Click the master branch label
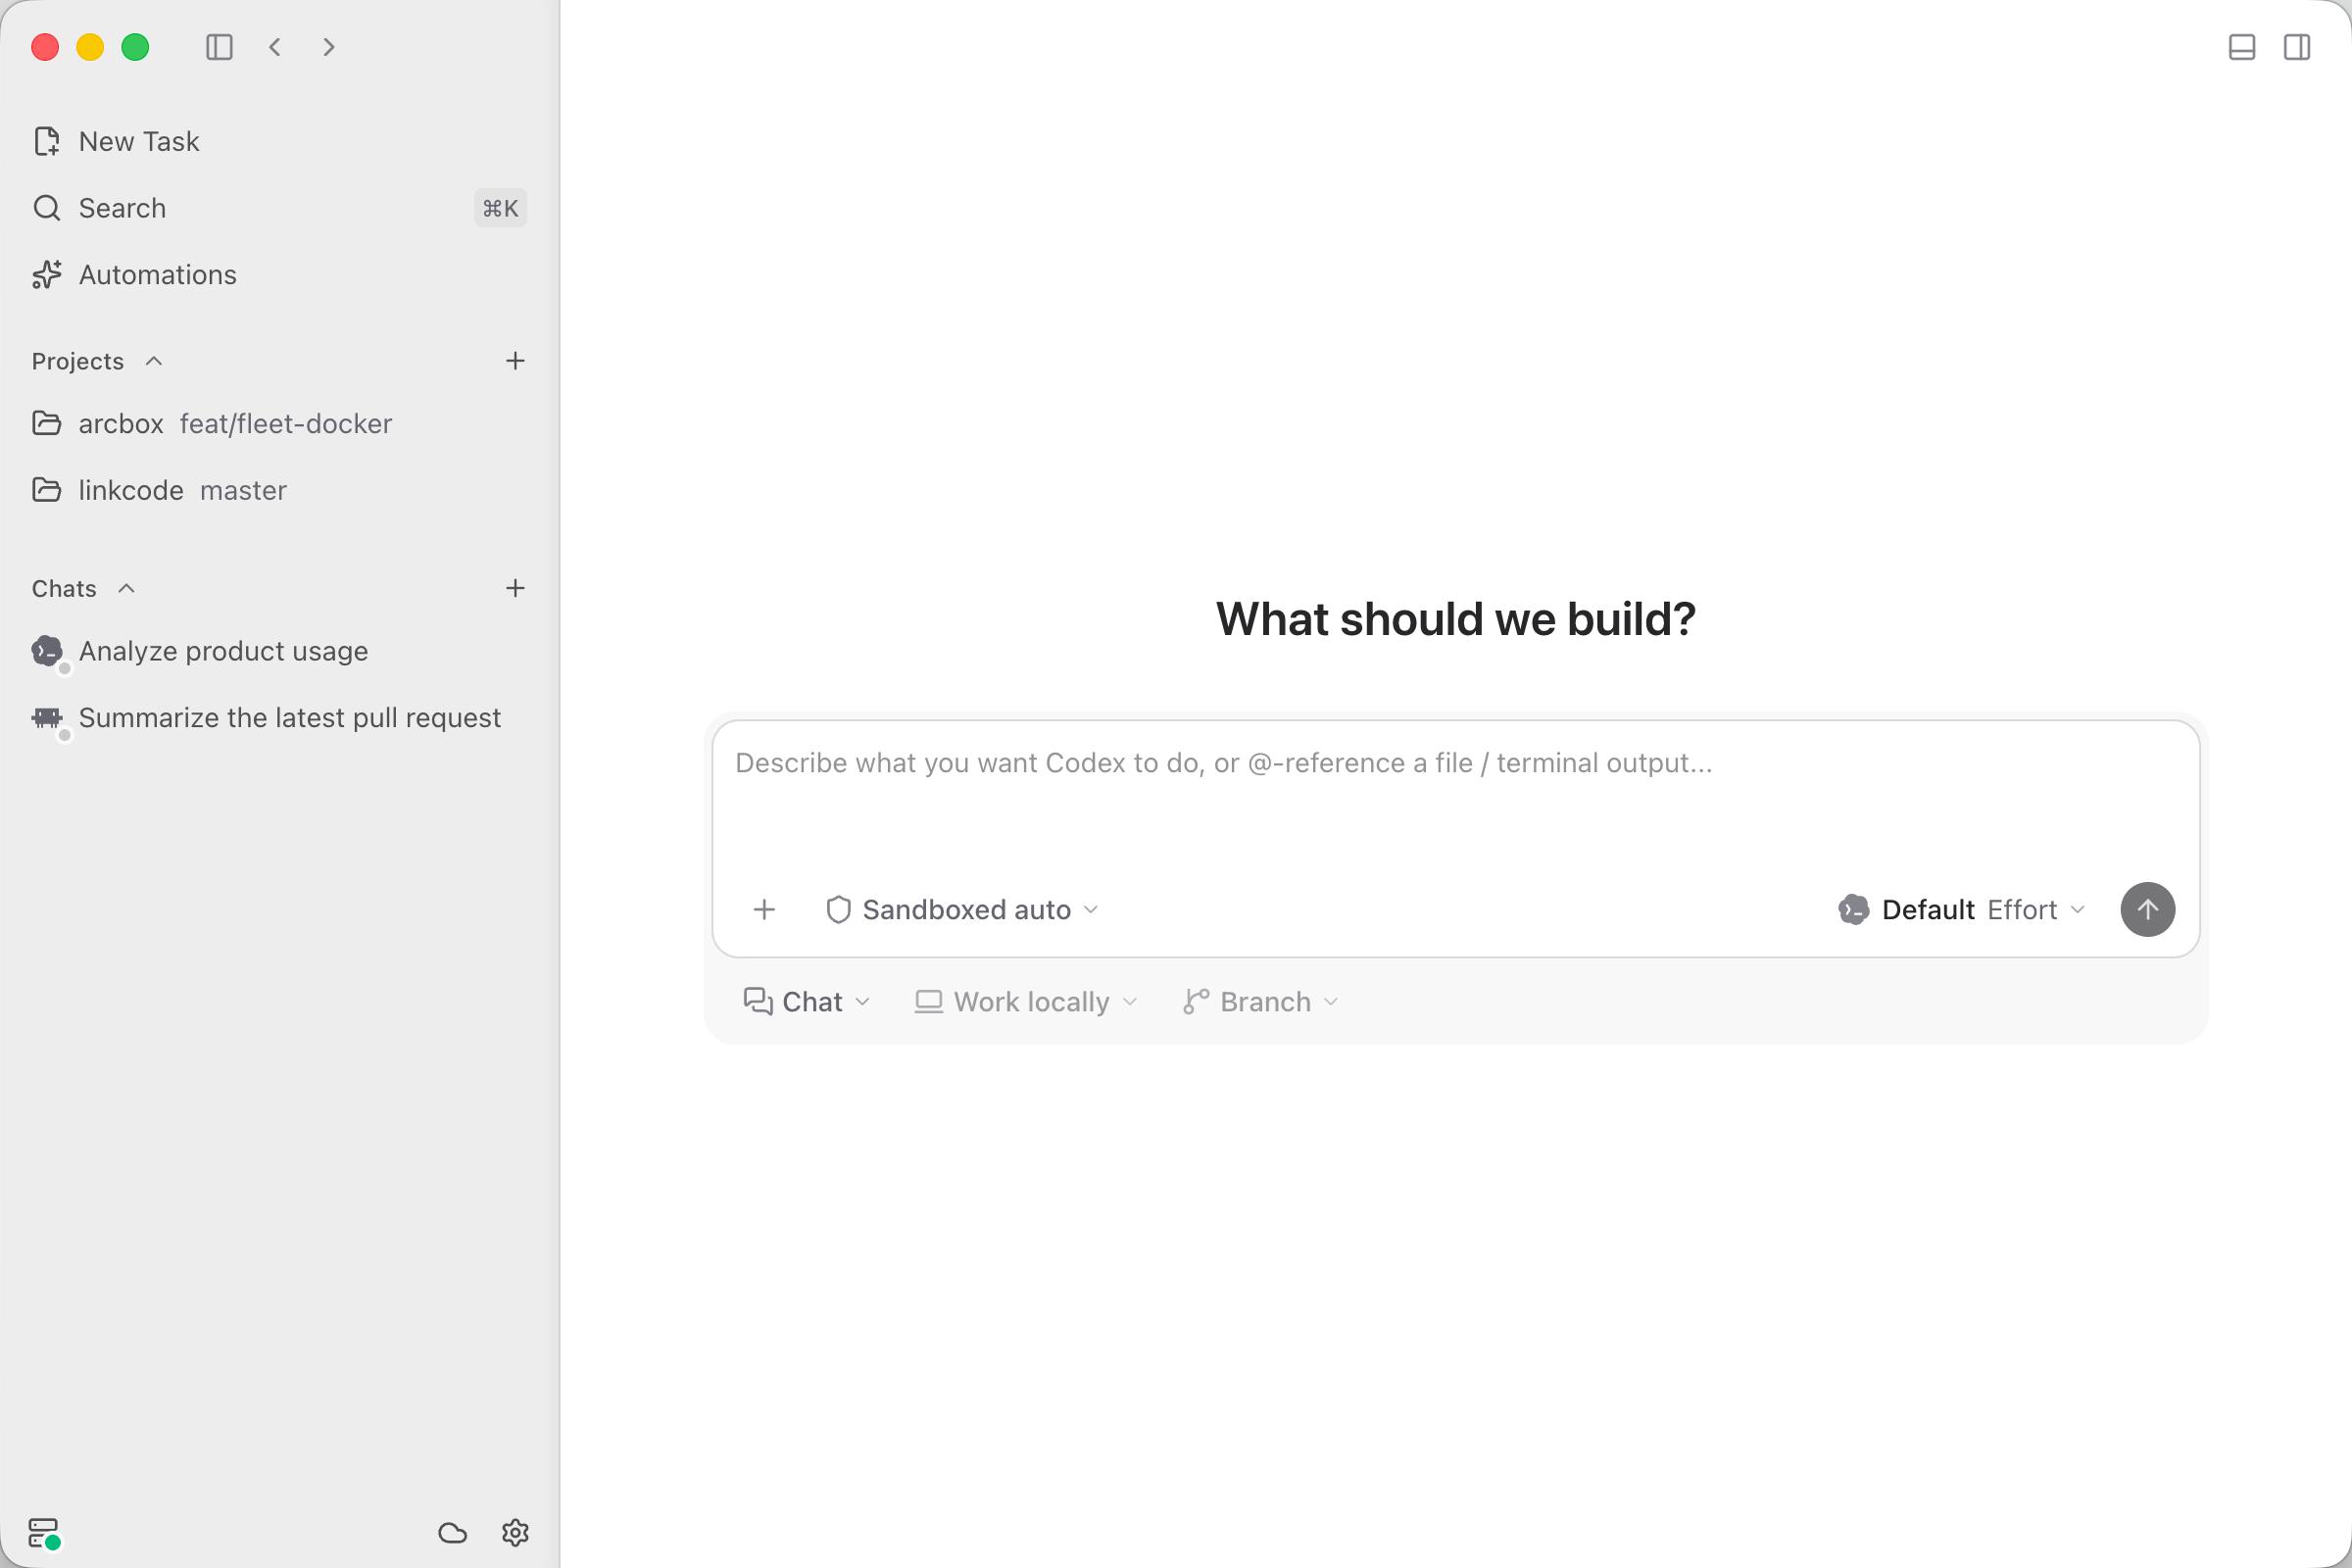Screen dimensions: 2352x1568 (x=243, y=490)
